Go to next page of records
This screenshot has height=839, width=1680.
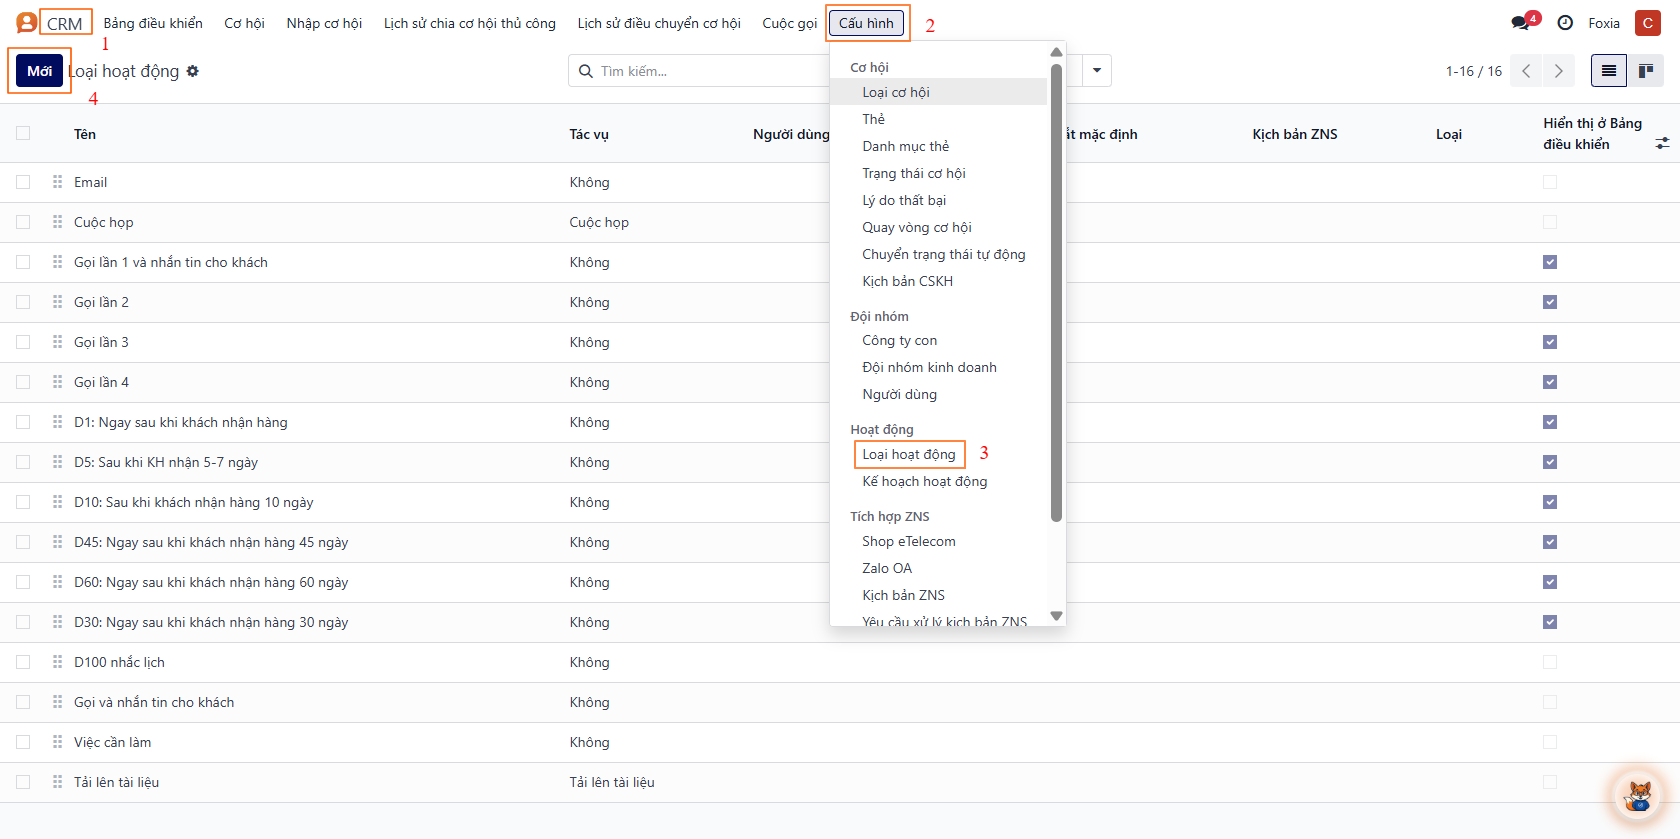point(1558,71)
